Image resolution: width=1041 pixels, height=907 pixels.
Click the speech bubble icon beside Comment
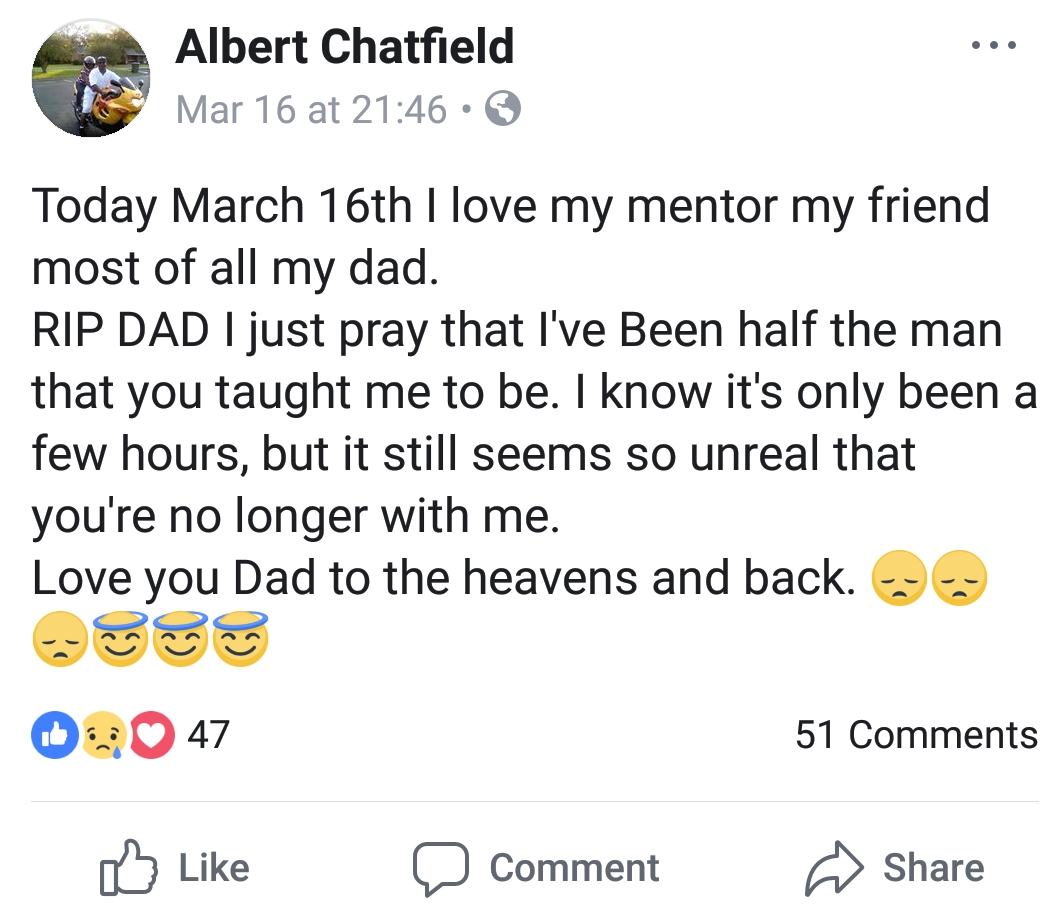[x=440, y=866]
